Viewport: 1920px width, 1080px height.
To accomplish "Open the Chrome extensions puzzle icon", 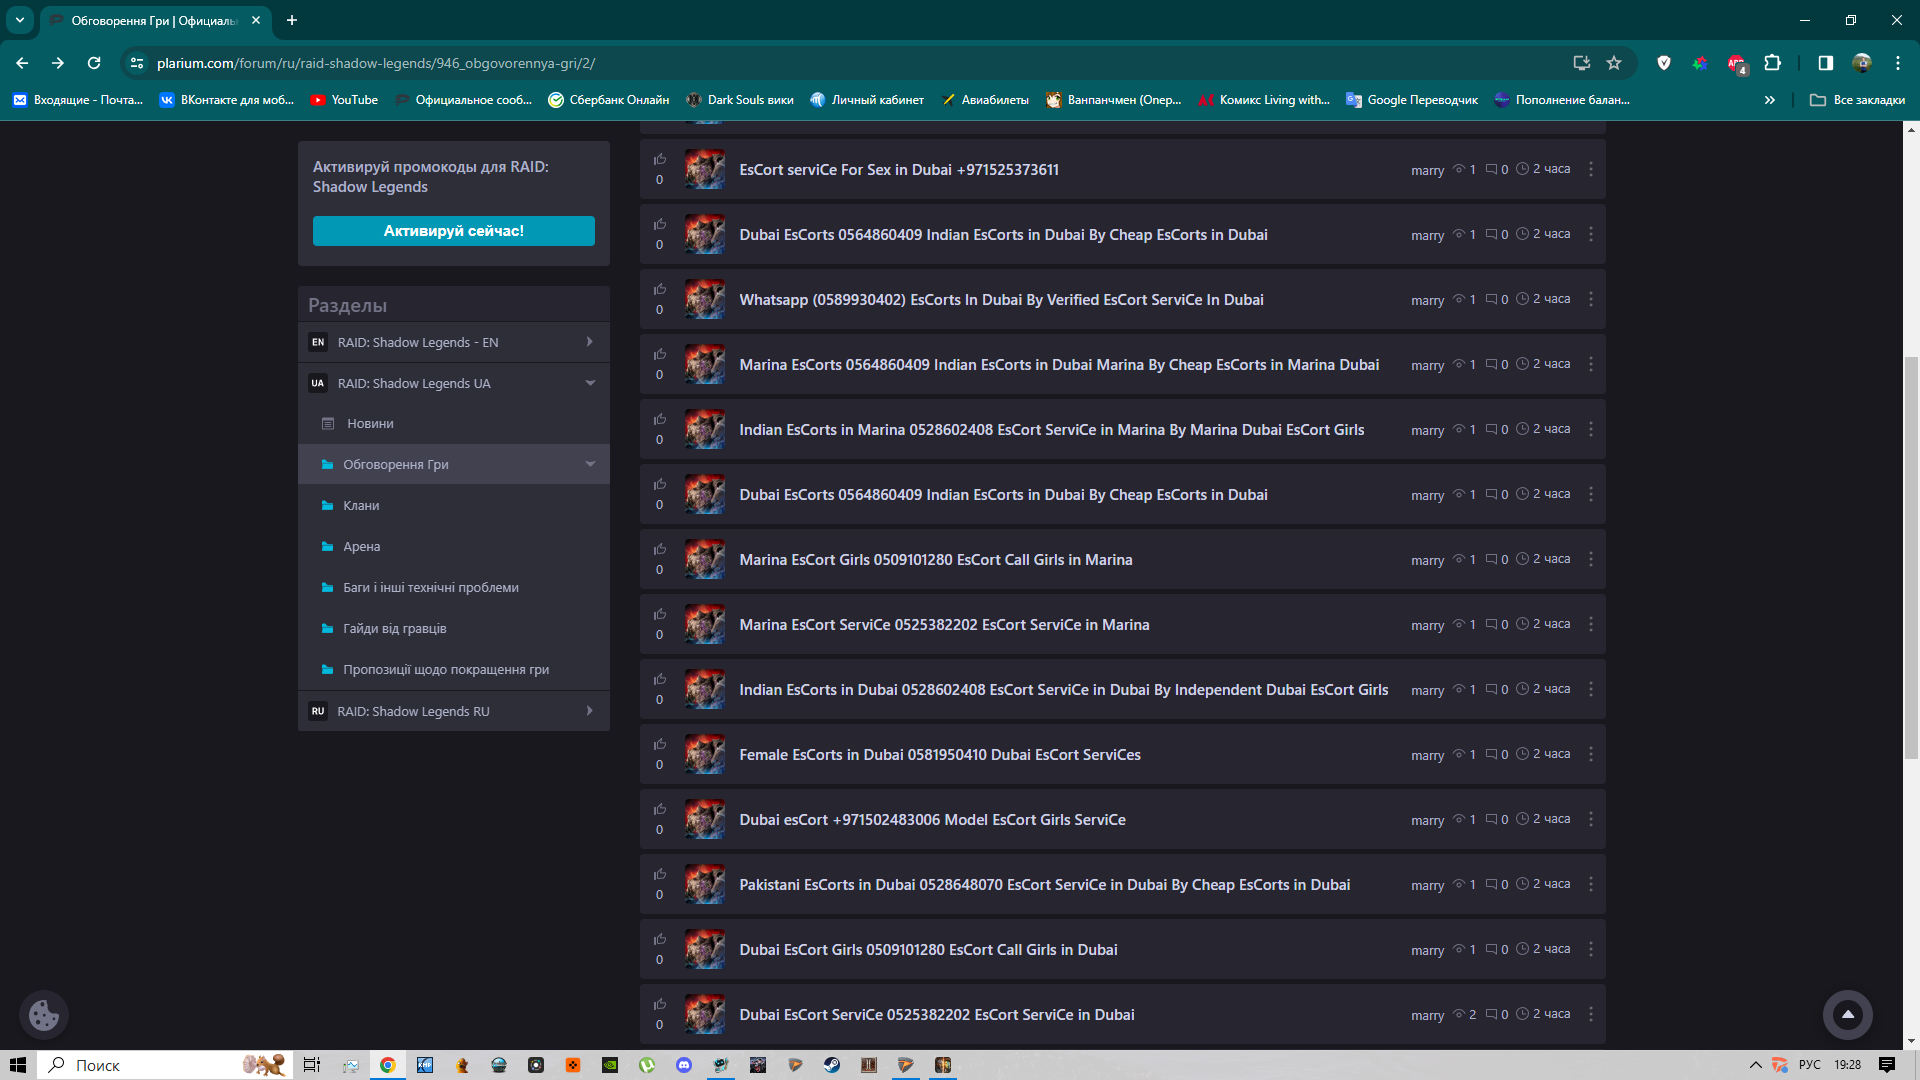I will pyautogui.click(x=1773, y=63).
